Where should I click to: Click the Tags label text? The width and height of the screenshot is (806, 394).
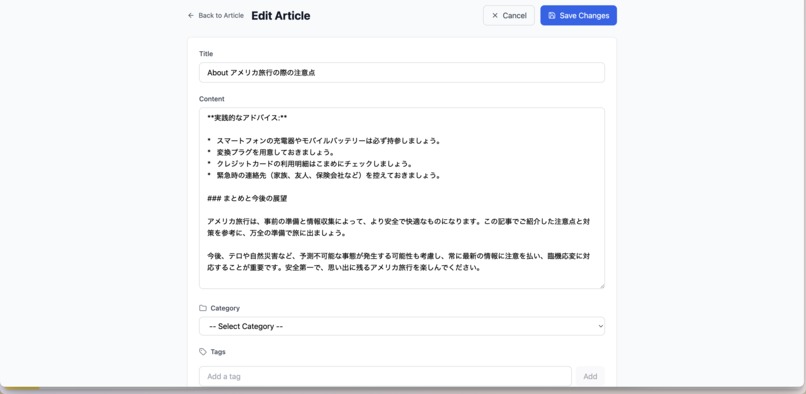click(218, 352)
